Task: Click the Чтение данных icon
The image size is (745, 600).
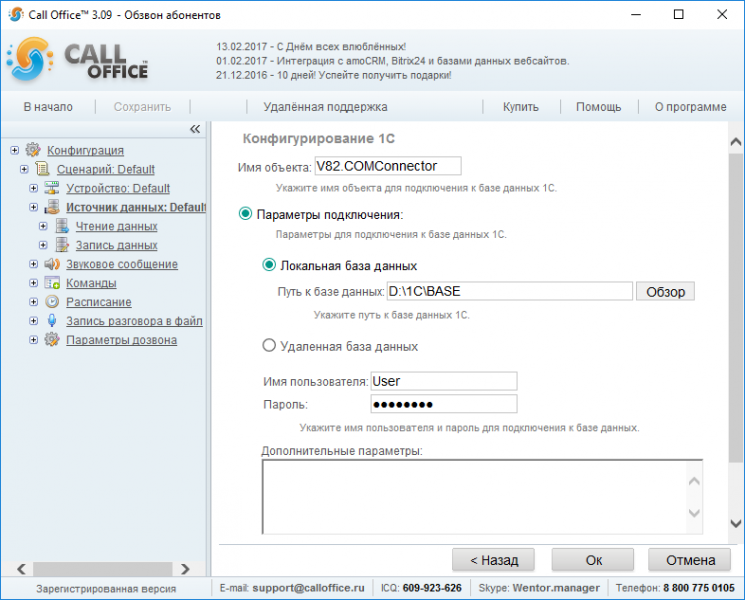Action: point(62,226)
